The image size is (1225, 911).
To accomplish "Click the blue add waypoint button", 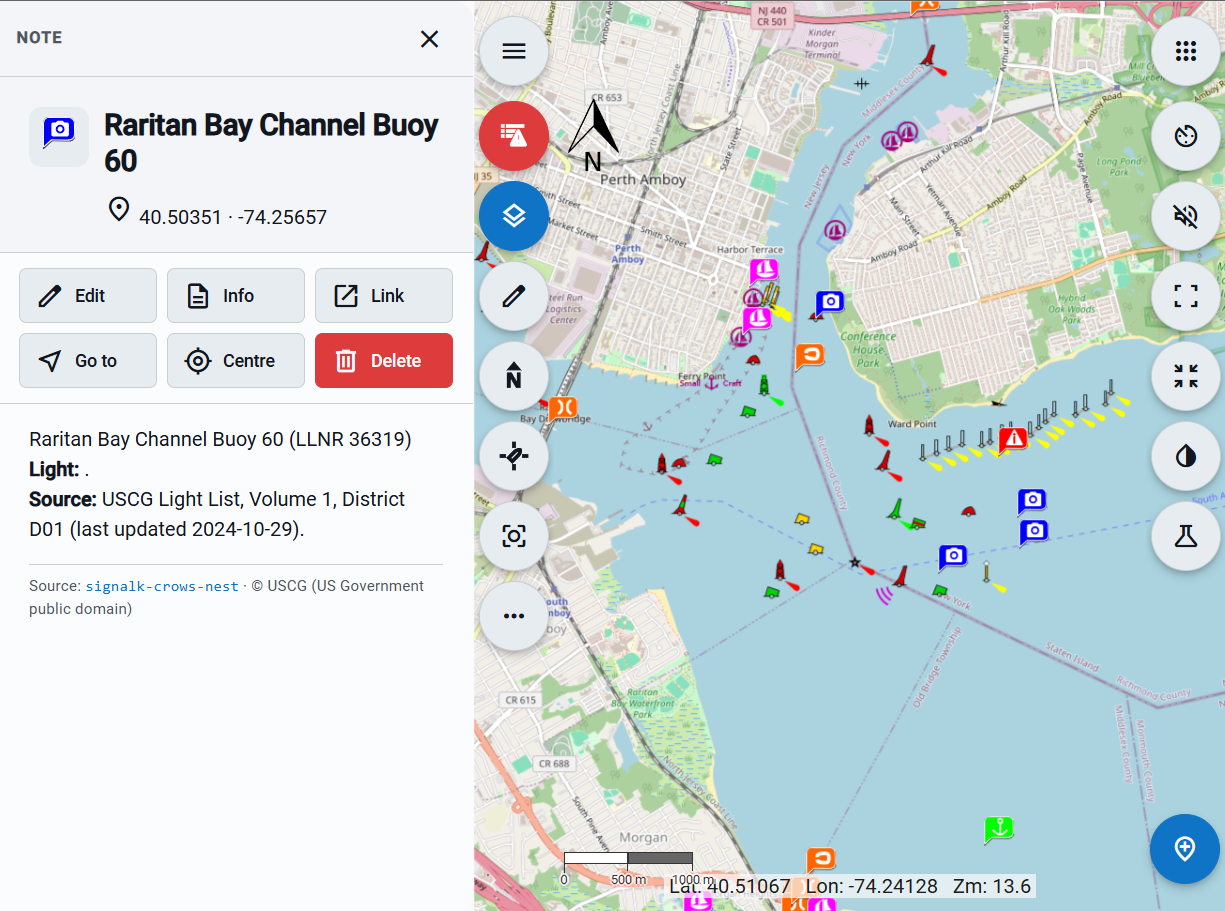I will [1185, 849].
